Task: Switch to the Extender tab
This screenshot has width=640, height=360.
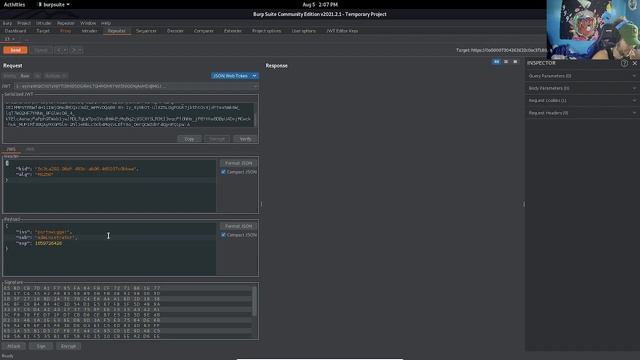Action: [x=233, y=31]
